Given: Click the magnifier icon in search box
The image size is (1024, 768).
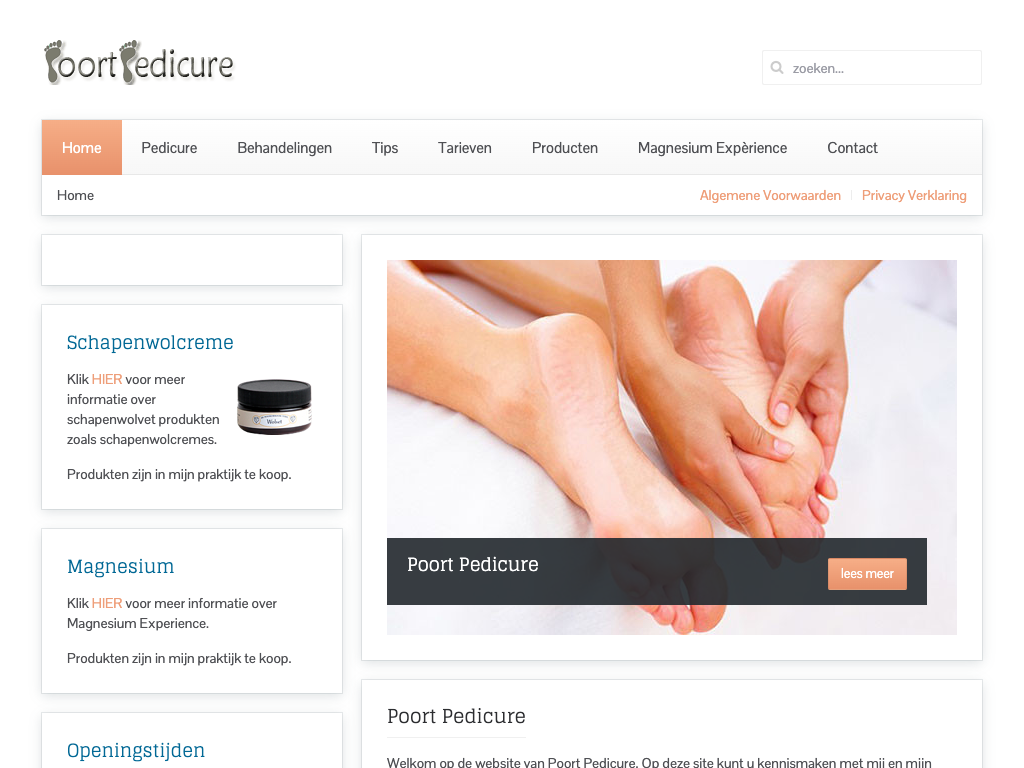Looking at the screenshot, I should [776, 67].
